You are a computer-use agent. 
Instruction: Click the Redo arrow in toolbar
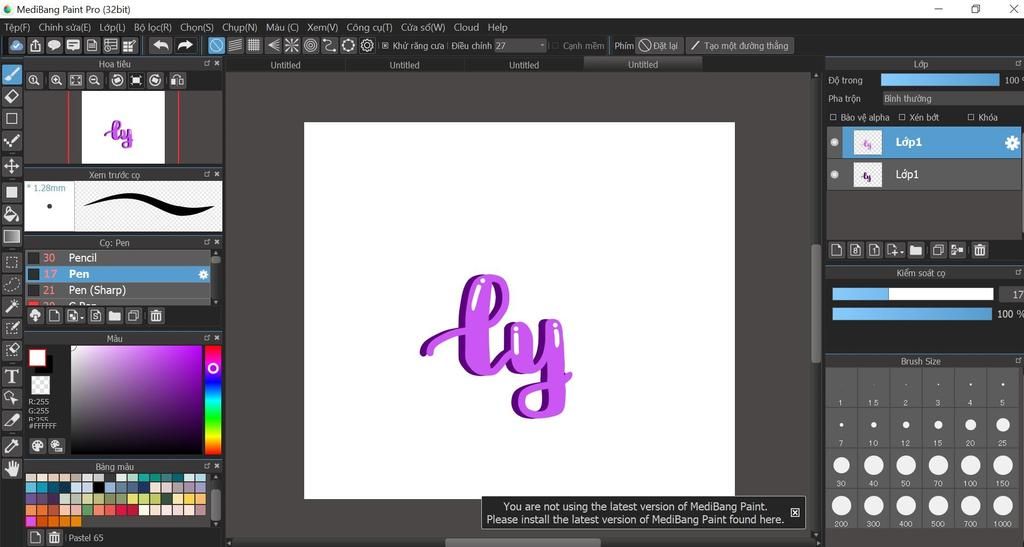[185, 45]
